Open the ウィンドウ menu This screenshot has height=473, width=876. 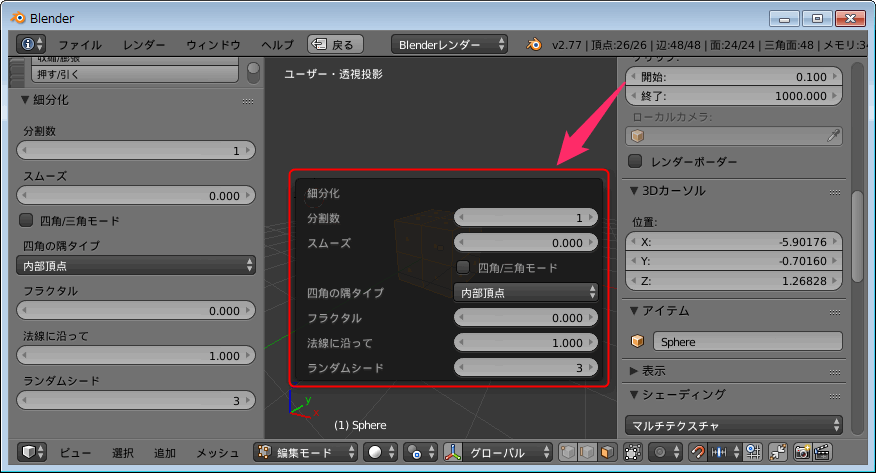[x=213, y=45]
